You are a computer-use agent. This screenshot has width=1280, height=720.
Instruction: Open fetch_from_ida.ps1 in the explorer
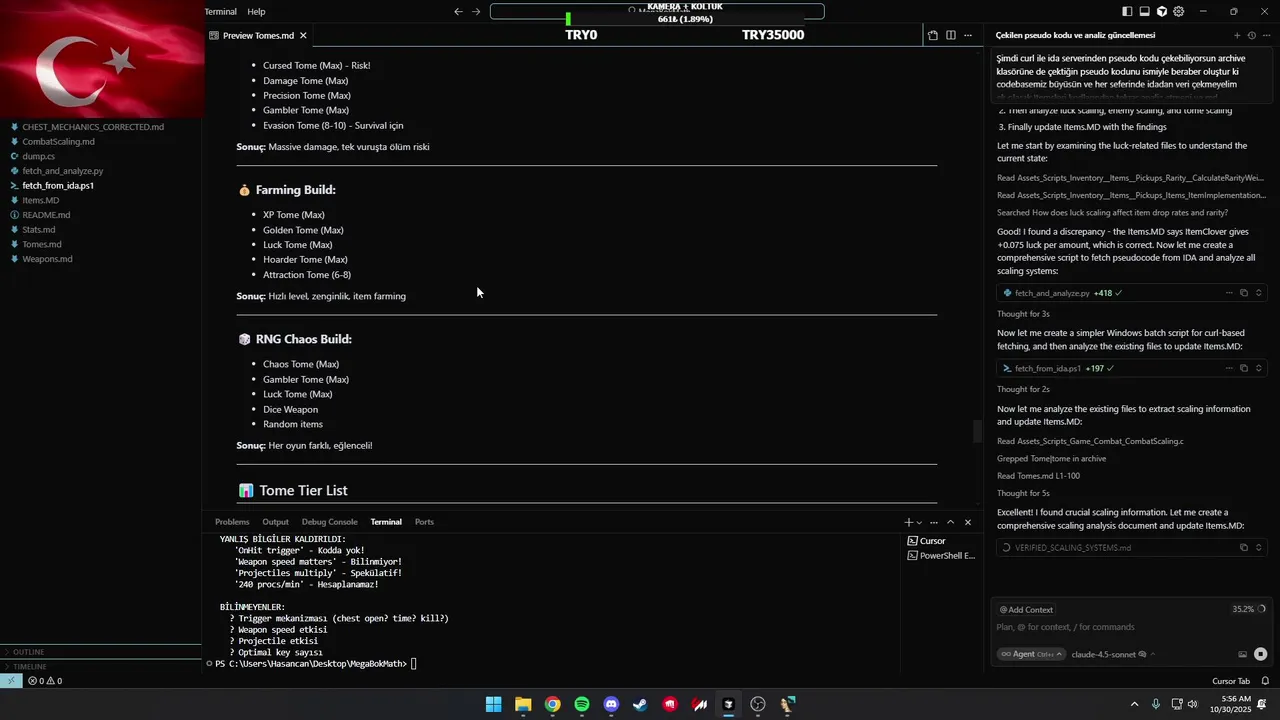(x=58, y=186)
